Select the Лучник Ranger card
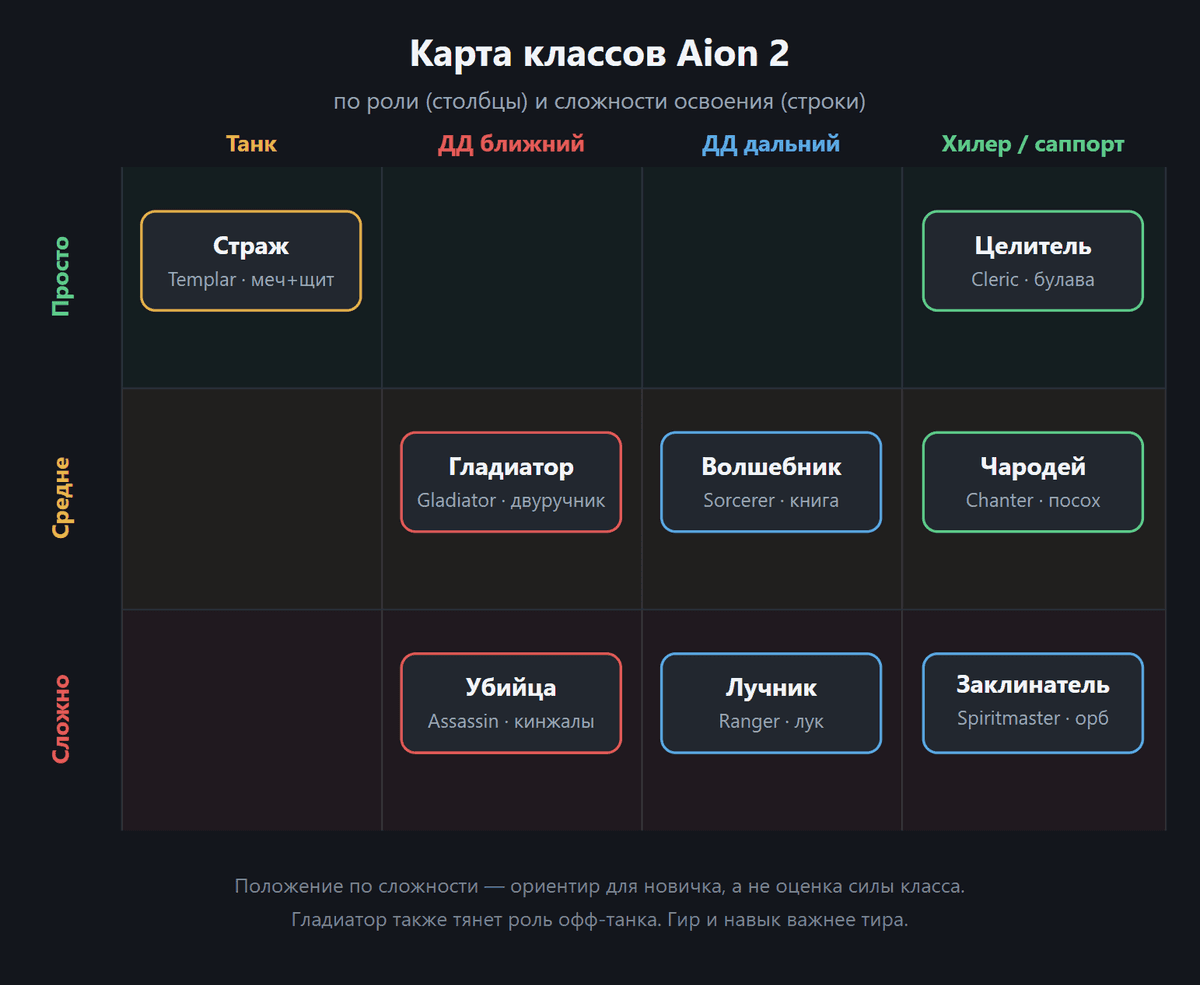 coord(771,703)
